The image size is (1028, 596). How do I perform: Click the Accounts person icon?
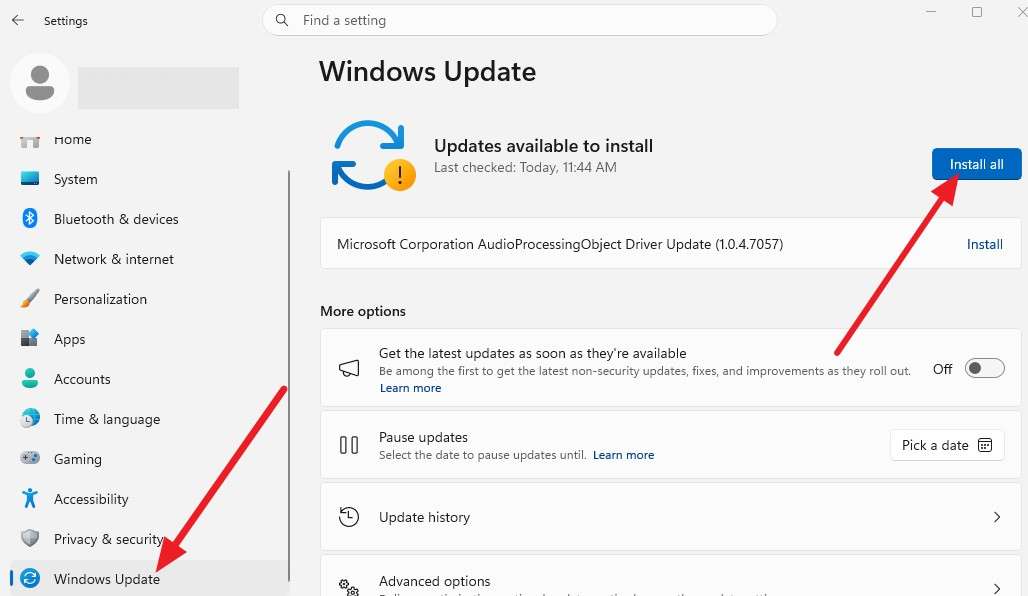(x=30, y=378)
